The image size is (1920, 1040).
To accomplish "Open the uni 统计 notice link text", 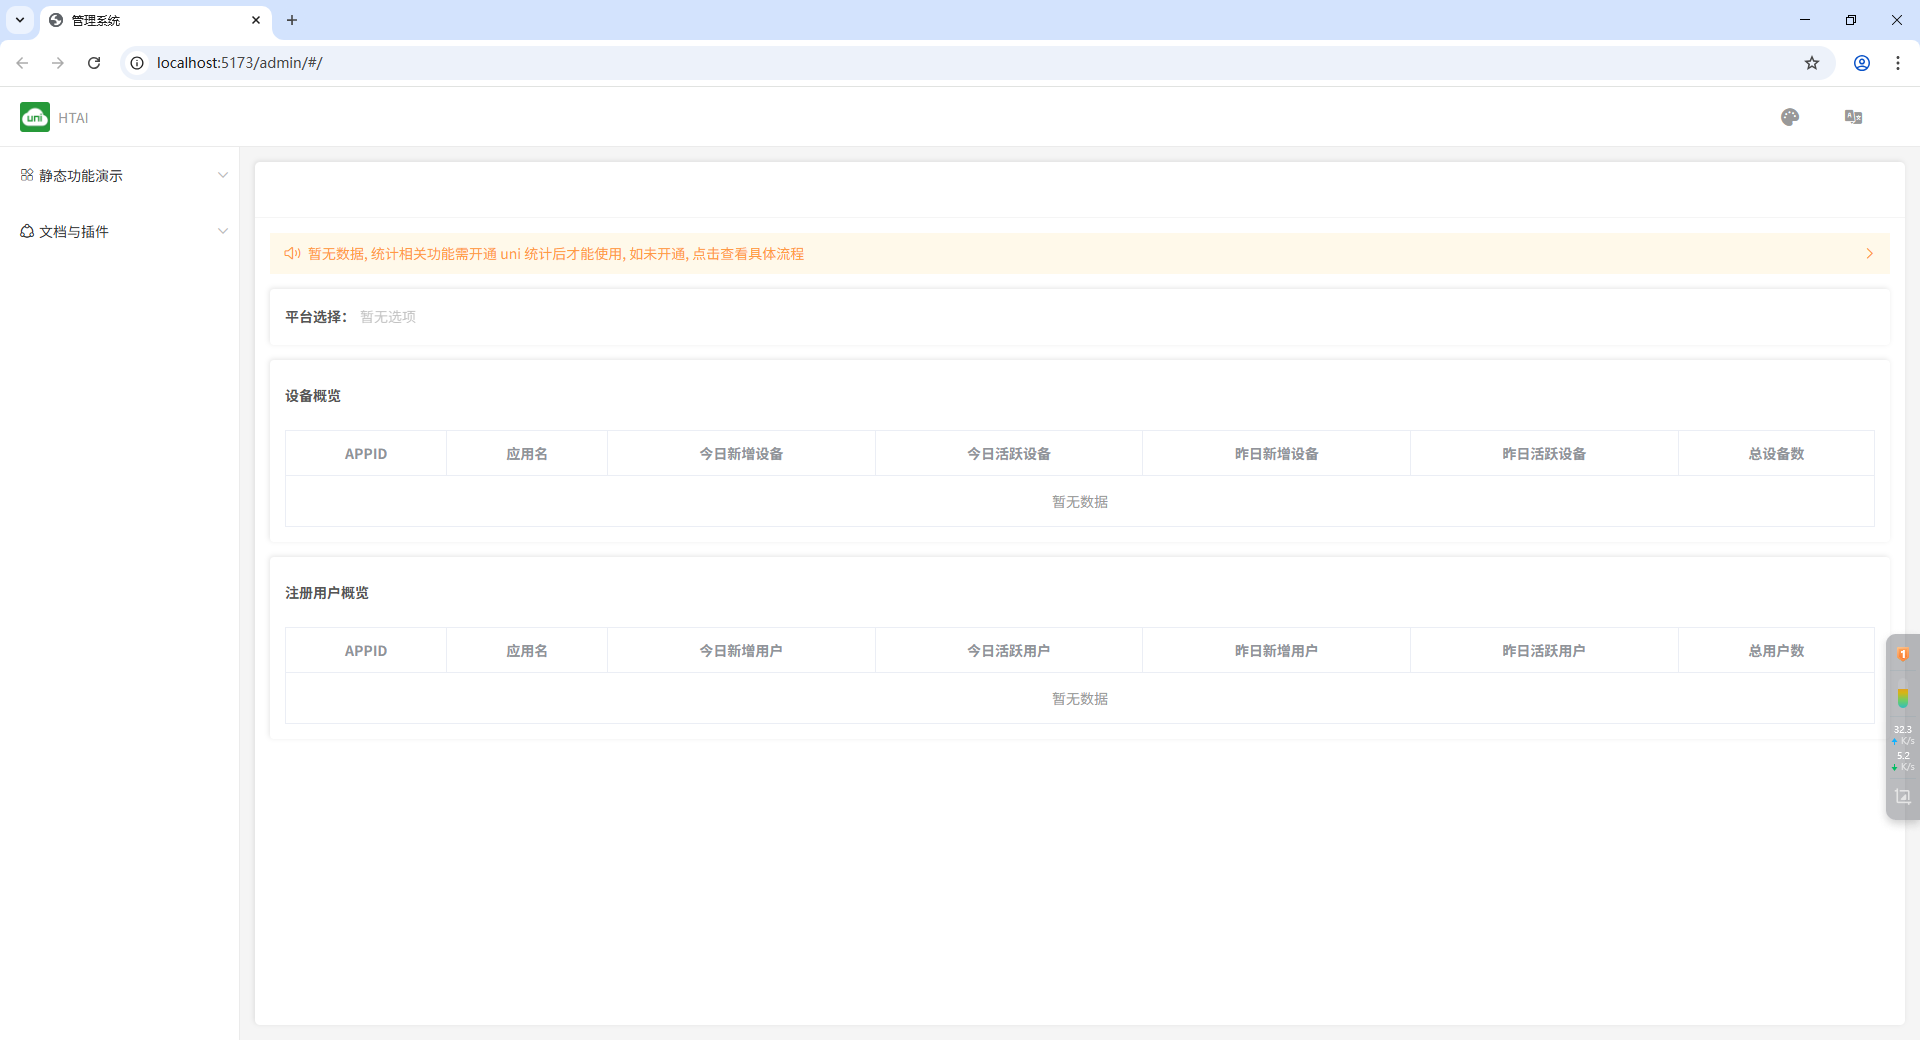I will pos(556,254).
